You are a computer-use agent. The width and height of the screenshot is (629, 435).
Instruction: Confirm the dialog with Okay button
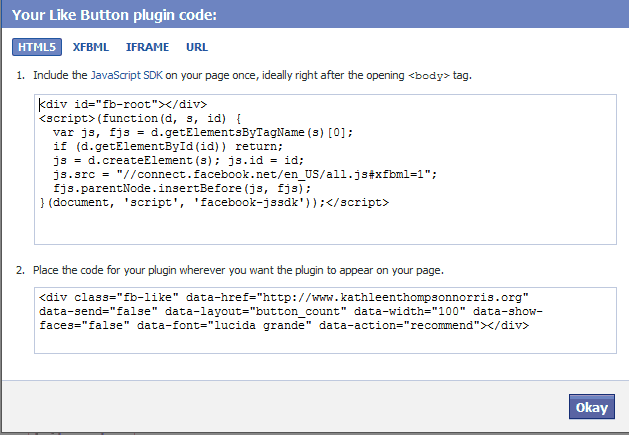[592, 407]
